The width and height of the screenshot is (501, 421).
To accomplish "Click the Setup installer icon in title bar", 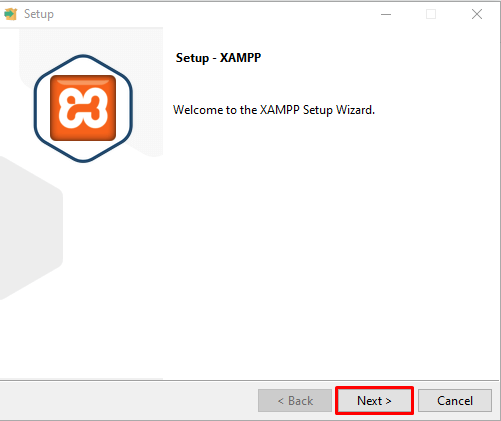I will click(10, 14).
